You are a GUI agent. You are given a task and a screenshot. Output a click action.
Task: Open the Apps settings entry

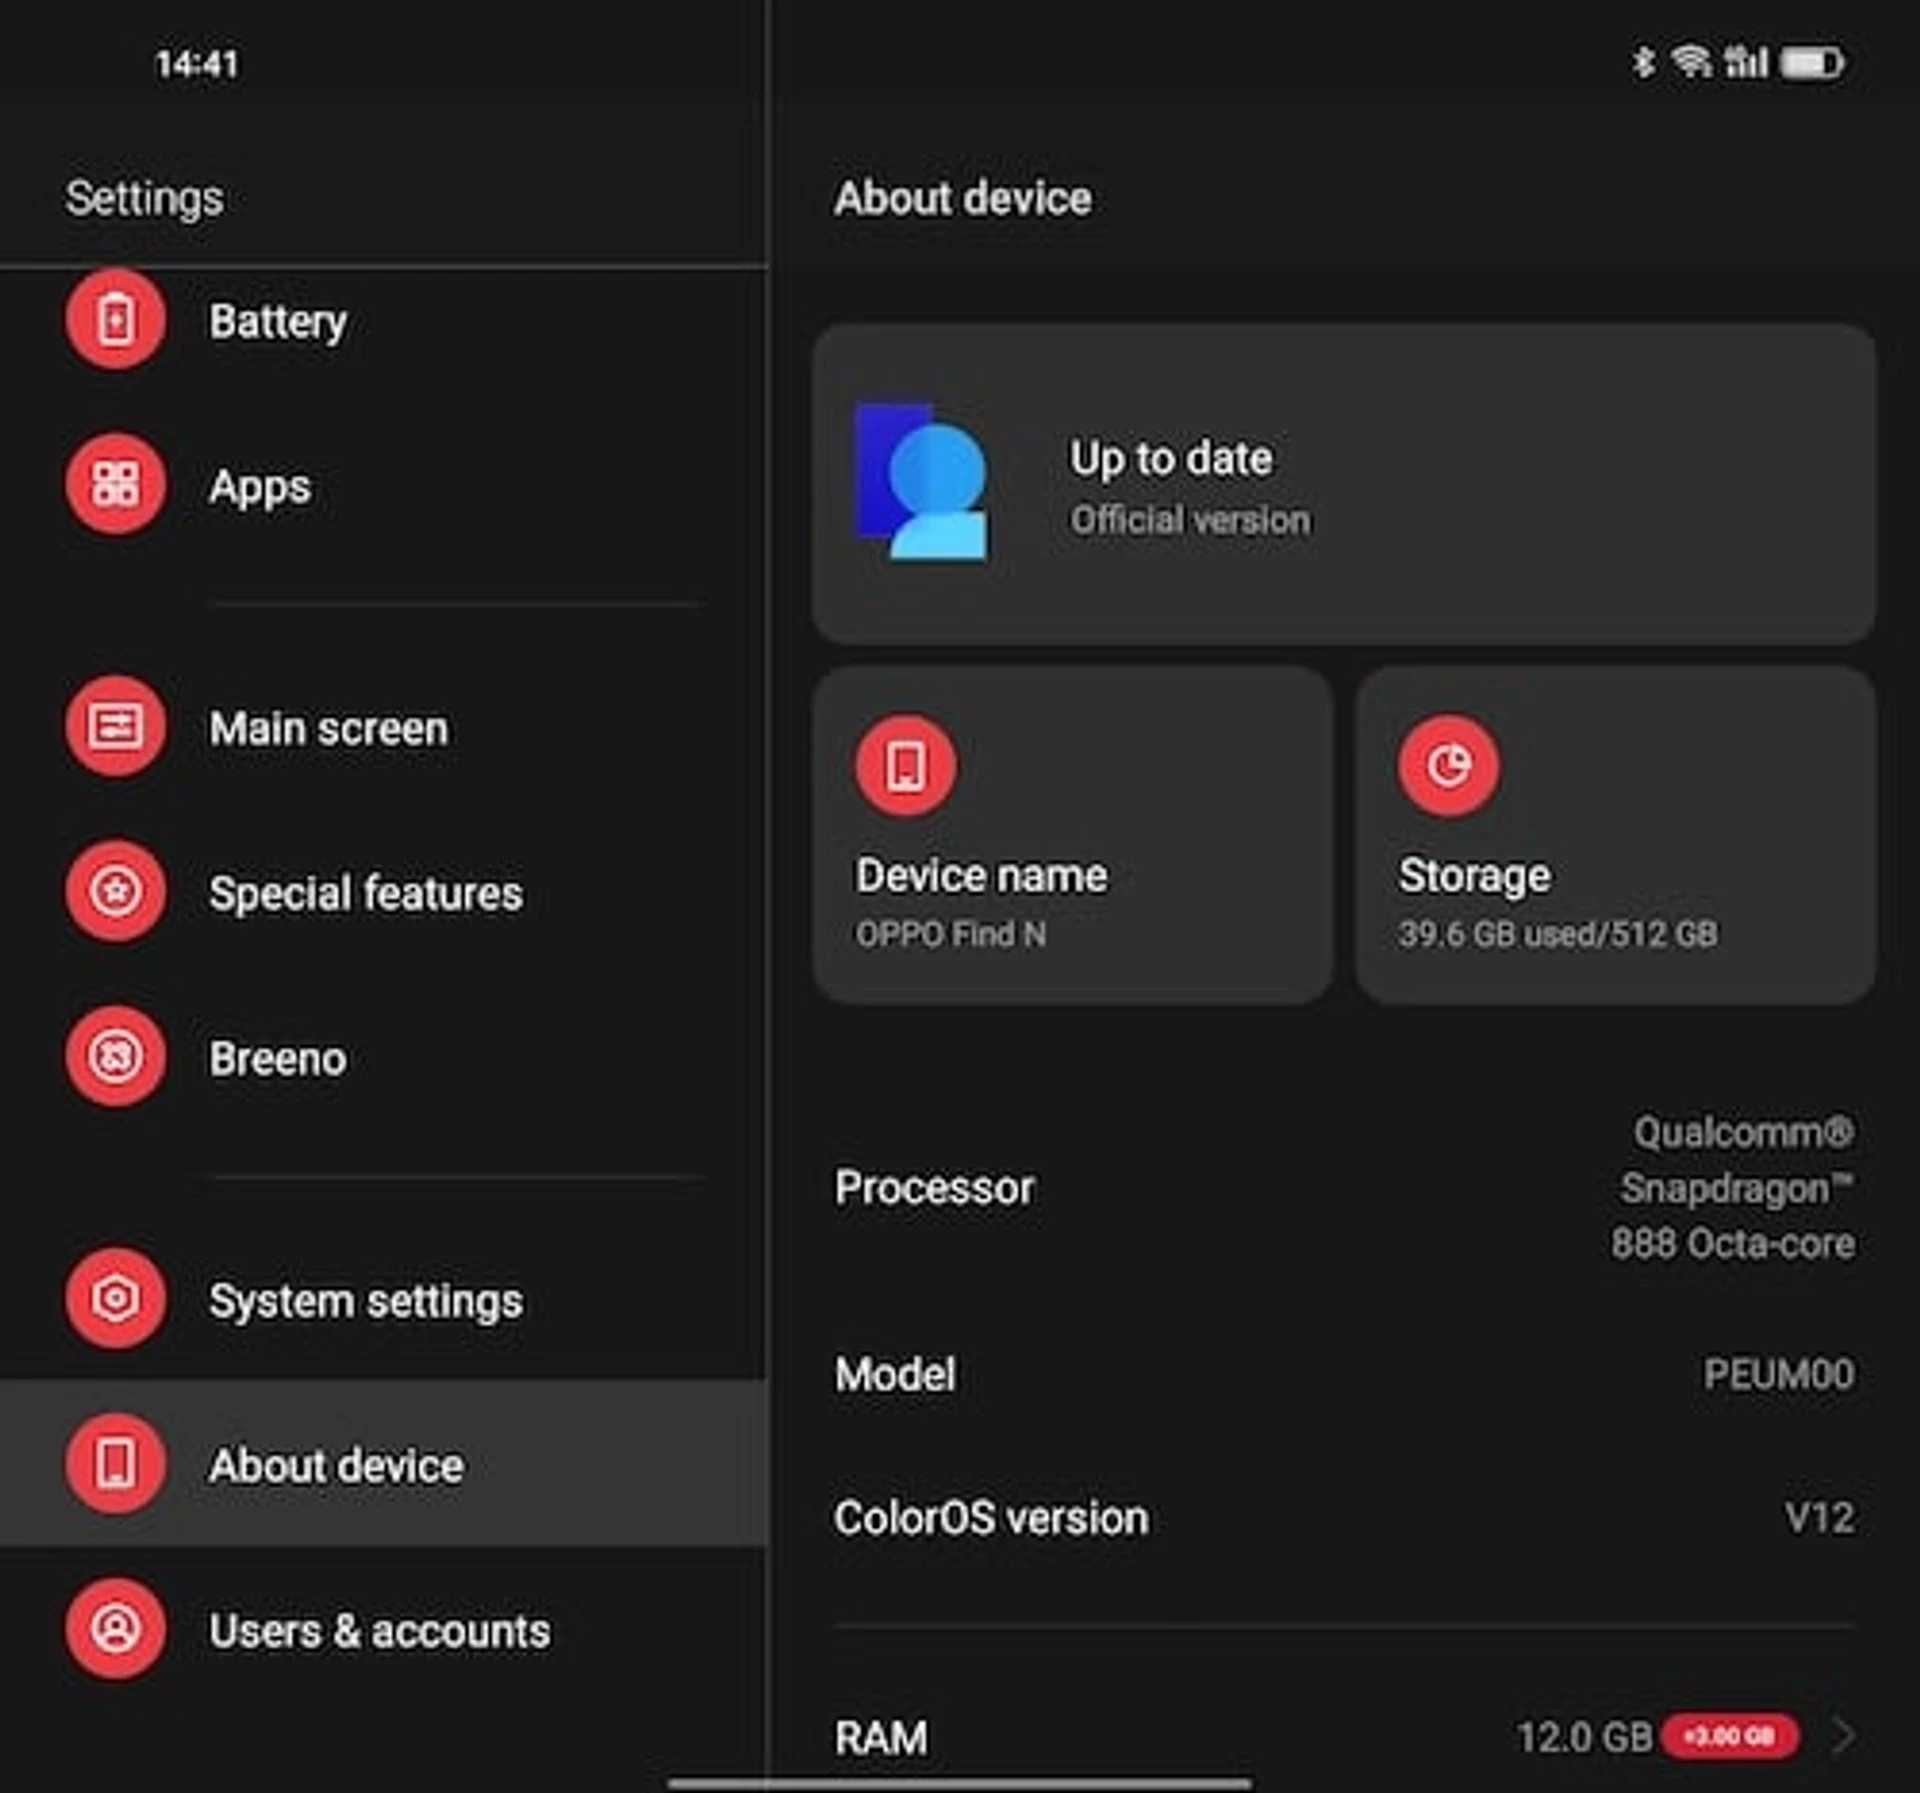click(384, 486)
